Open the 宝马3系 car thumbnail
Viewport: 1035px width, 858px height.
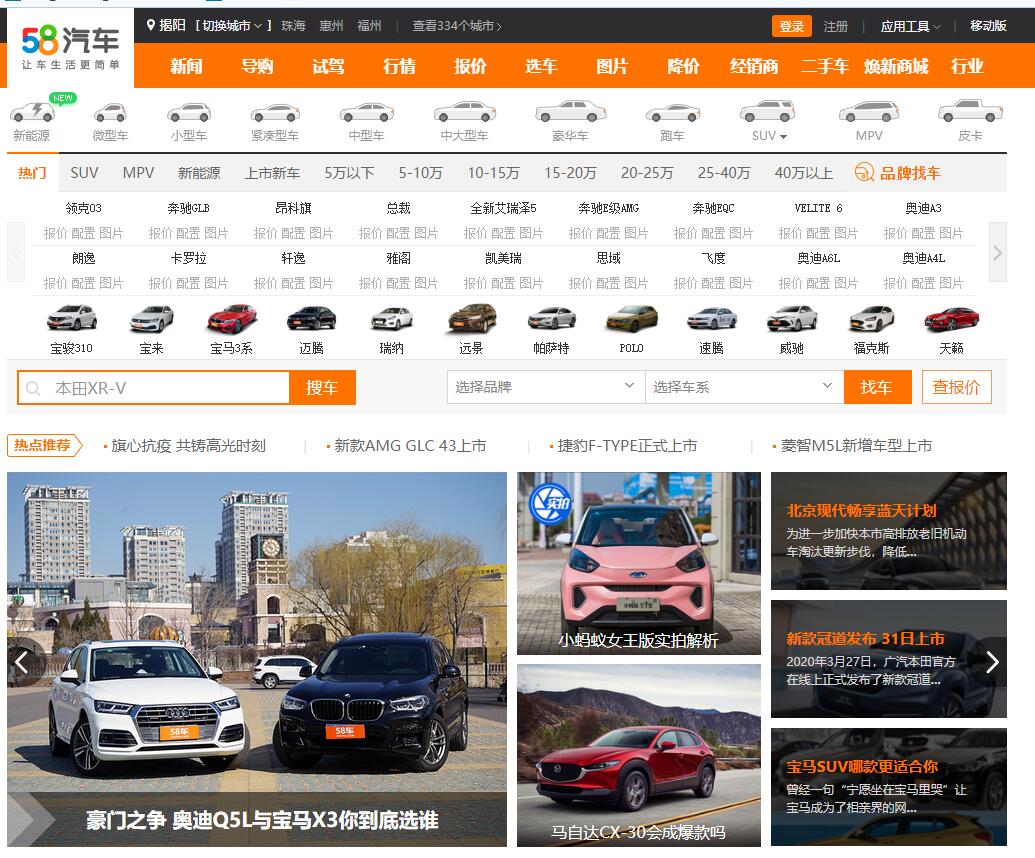pyautogui.click(x=232, y=319)
